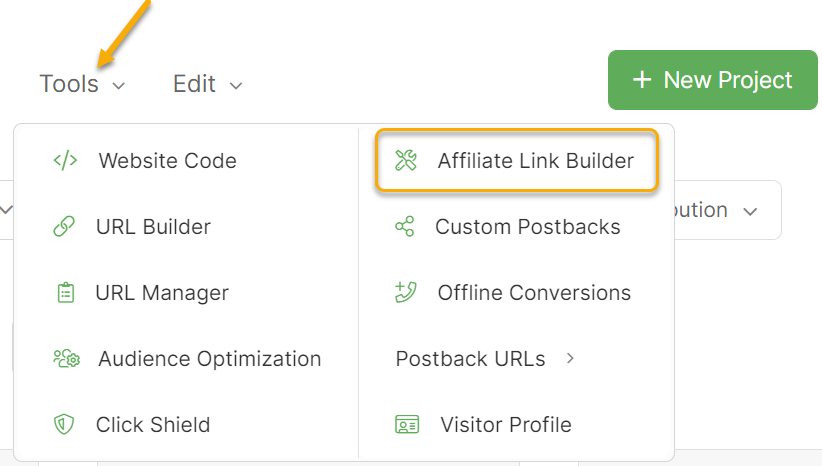Click the Visitor Profile ID card icon
This screenshot has width=822, height=466.
click(407, 425)
